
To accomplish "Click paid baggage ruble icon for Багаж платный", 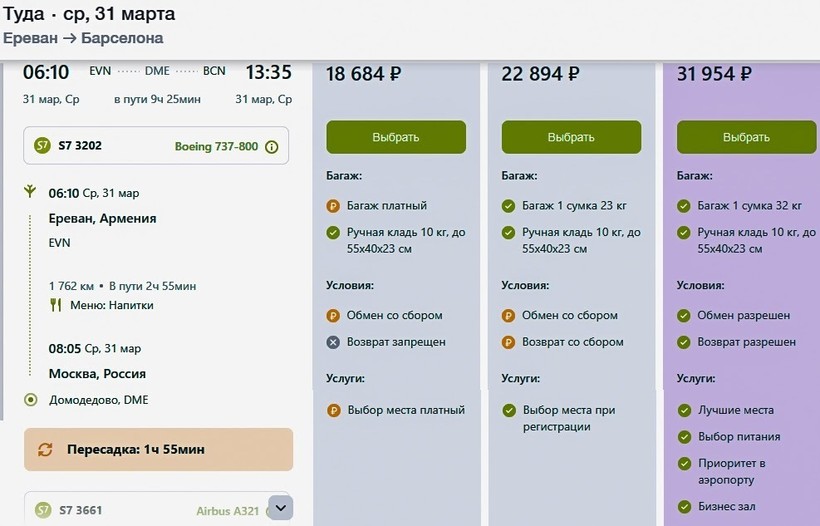I will pos(334,206).
